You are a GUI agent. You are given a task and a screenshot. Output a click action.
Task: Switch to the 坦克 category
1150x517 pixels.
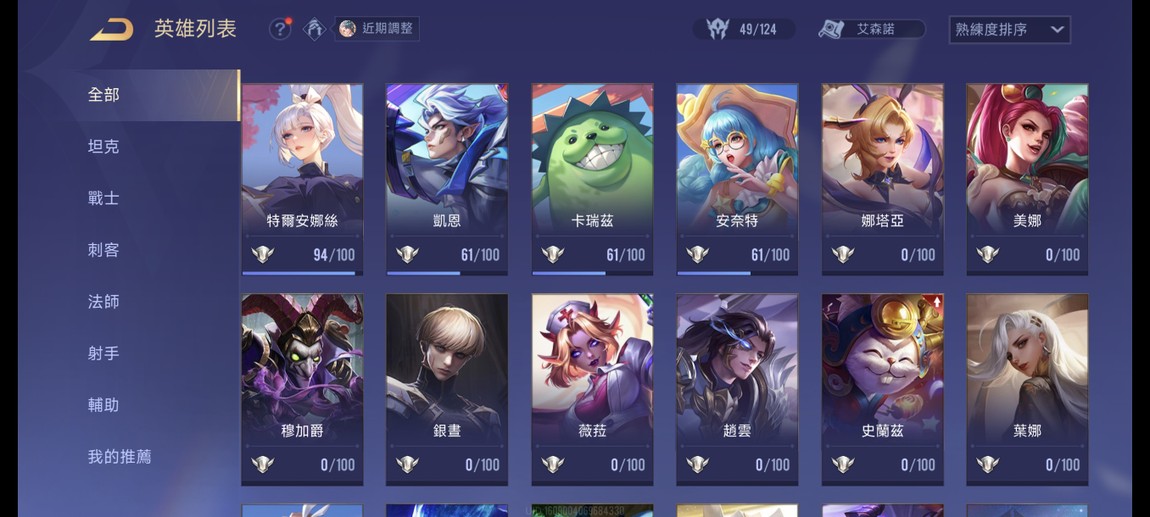point(103,147)
